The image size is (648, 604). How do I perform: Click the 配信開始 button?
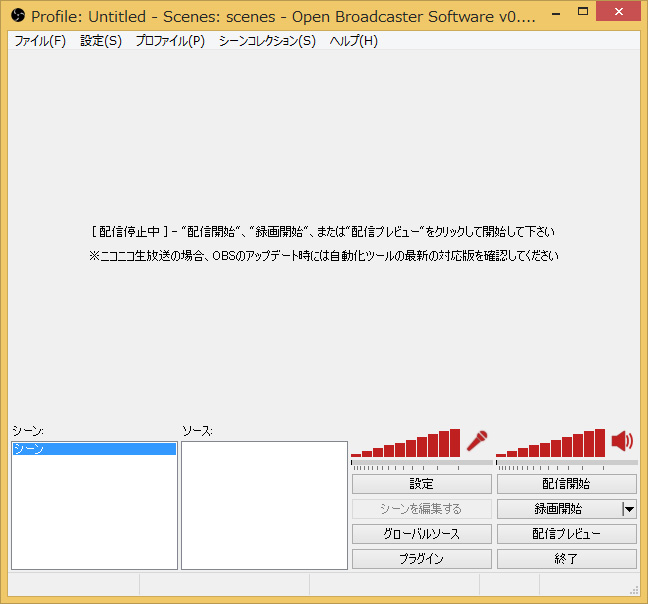coord(567,484)
